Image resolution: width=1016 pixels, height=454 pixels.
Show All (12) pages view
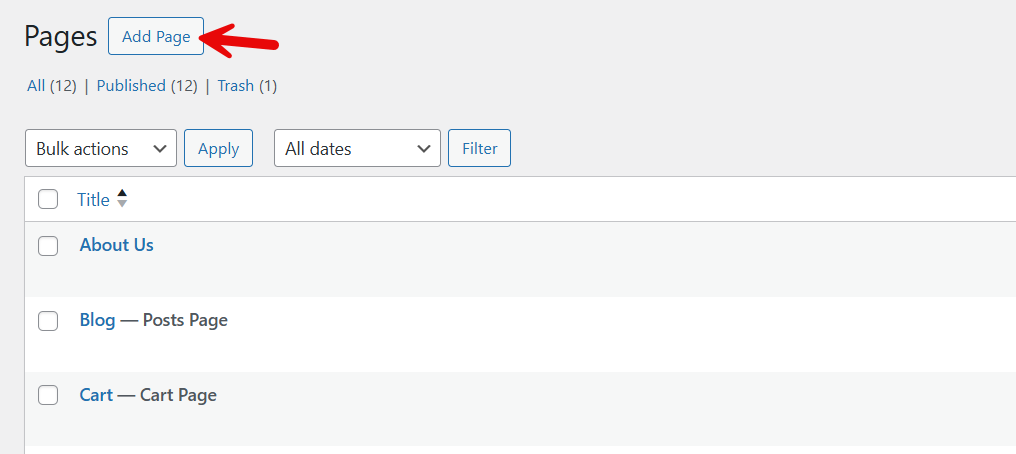(x=51, y=86)
